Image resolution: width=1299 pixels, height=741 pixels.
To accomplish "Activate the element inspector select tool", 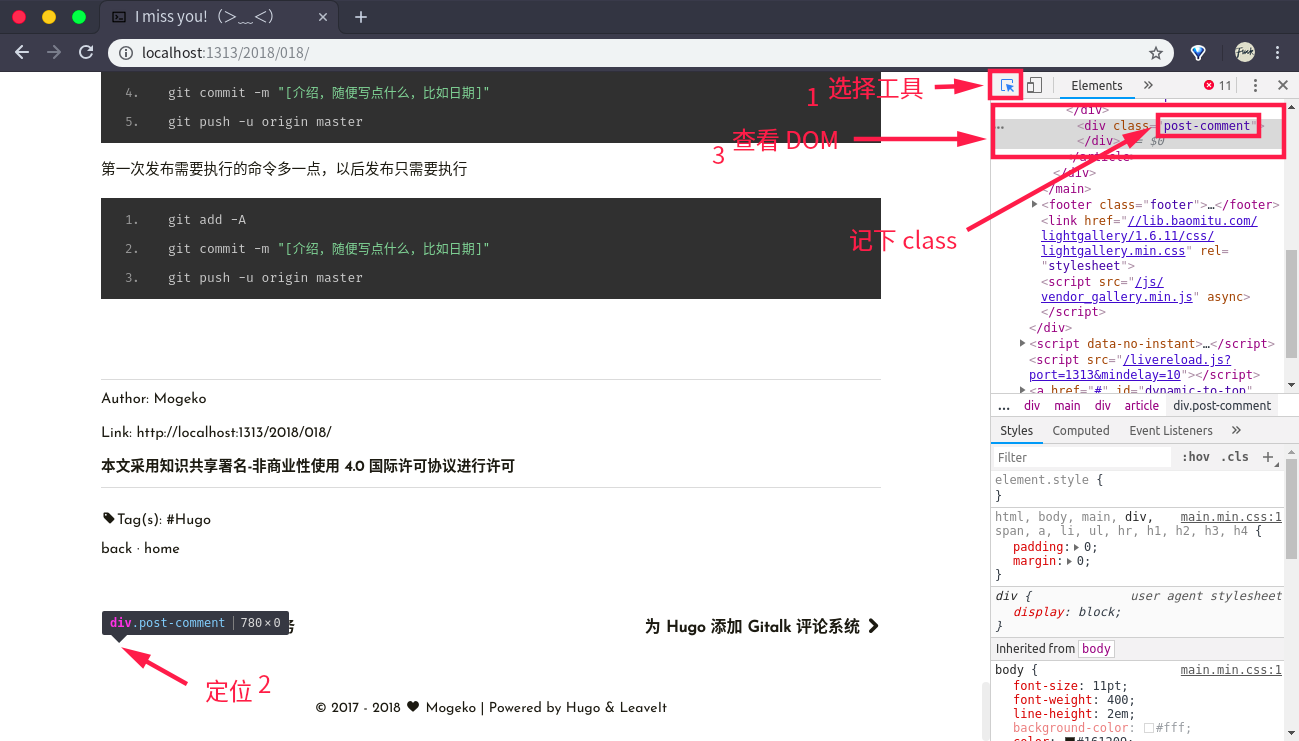I will tap(1007, 86).
